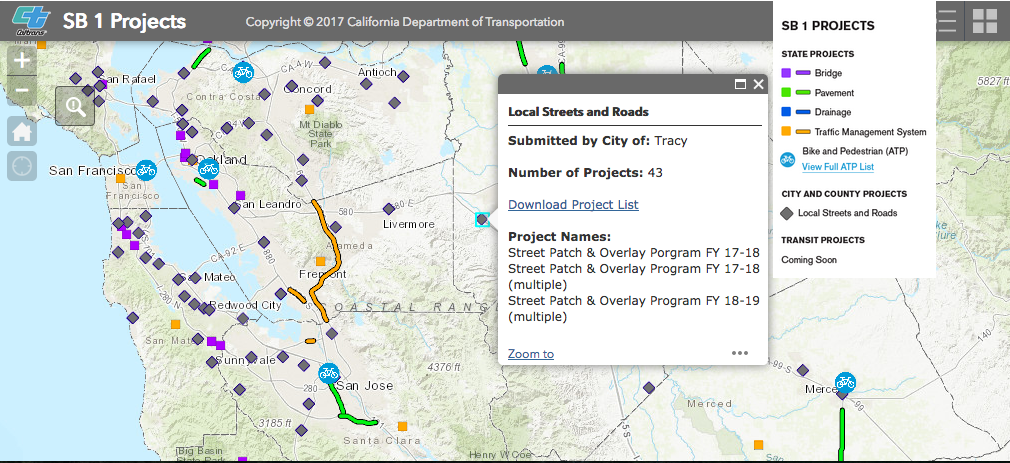Click the SB 1 Projects header title
Image resolution: width=1010 pixels, height=463 pixels.
point(124,21)
